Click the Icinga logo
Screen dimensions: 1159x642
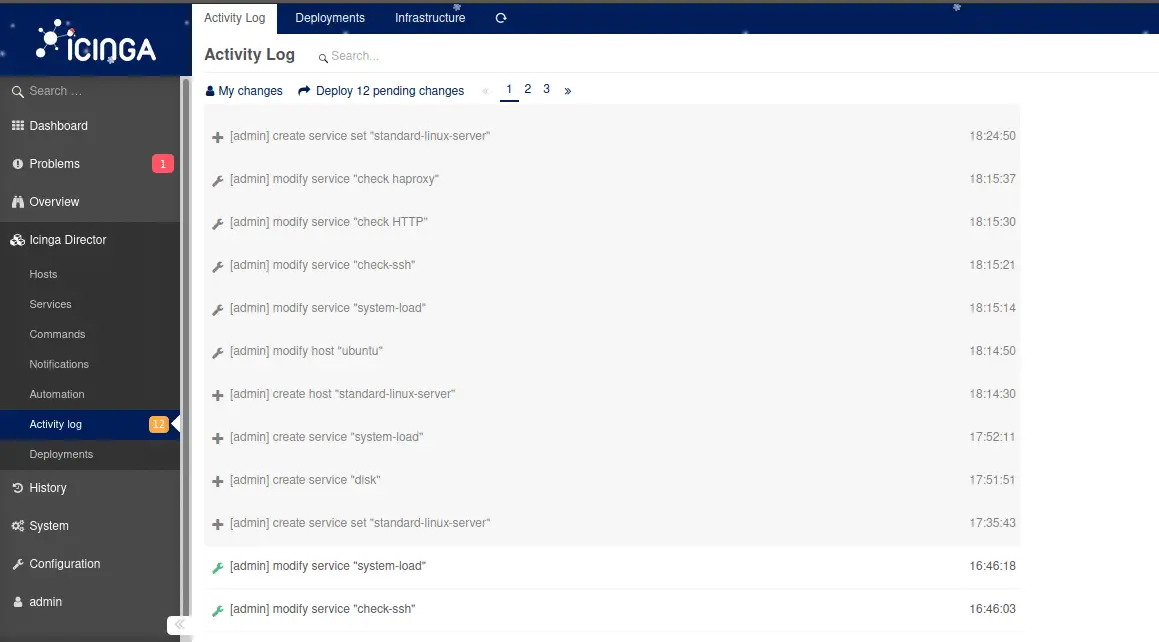pos(96,42)
